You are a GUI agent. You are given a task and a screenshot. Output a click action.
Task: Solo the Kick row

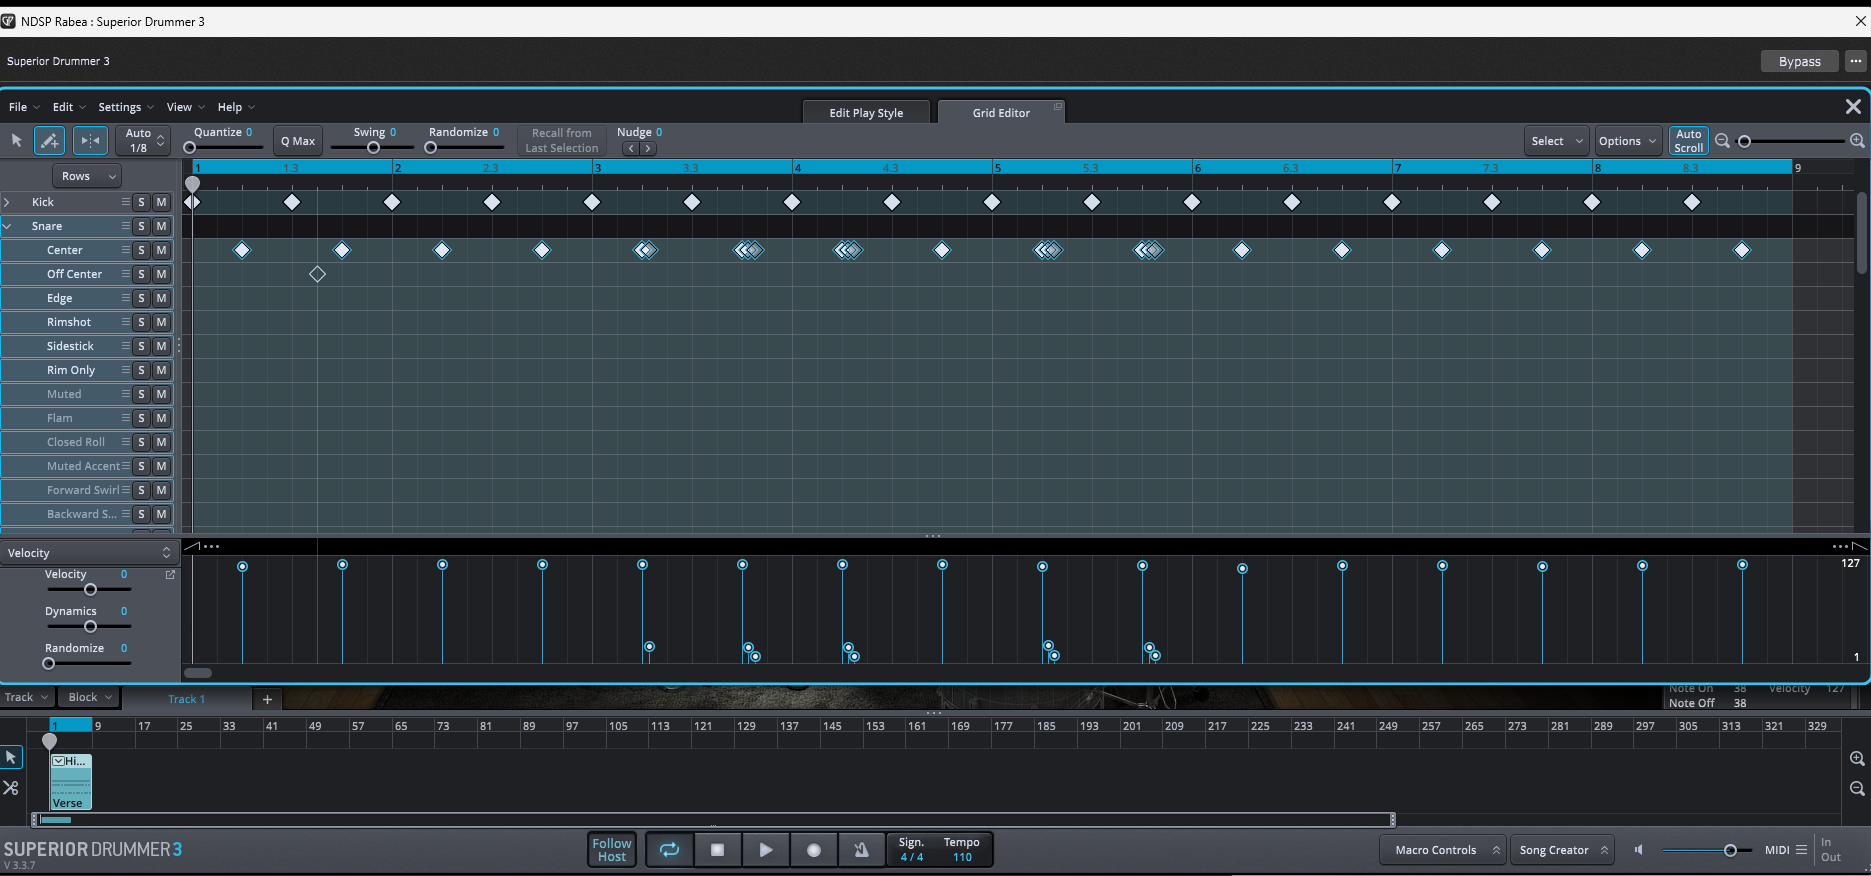click(142, 202)
